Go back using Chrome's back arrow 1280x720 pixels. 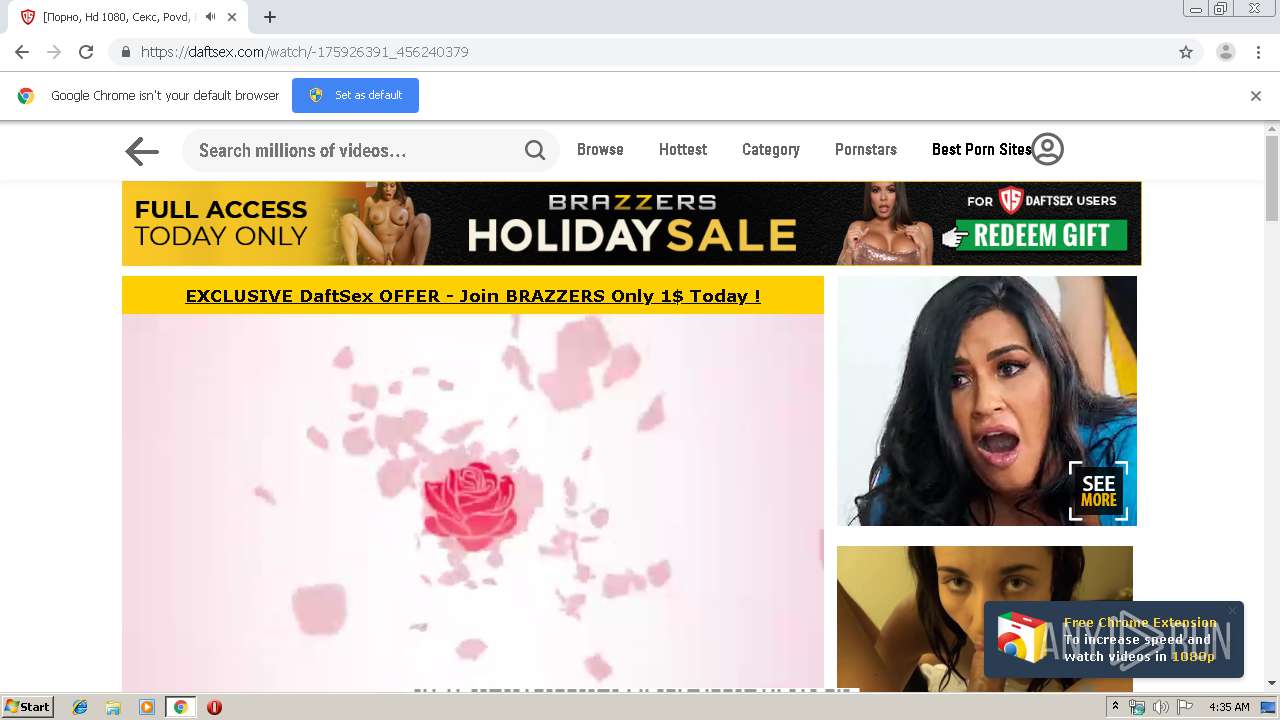tap(22, 52)
